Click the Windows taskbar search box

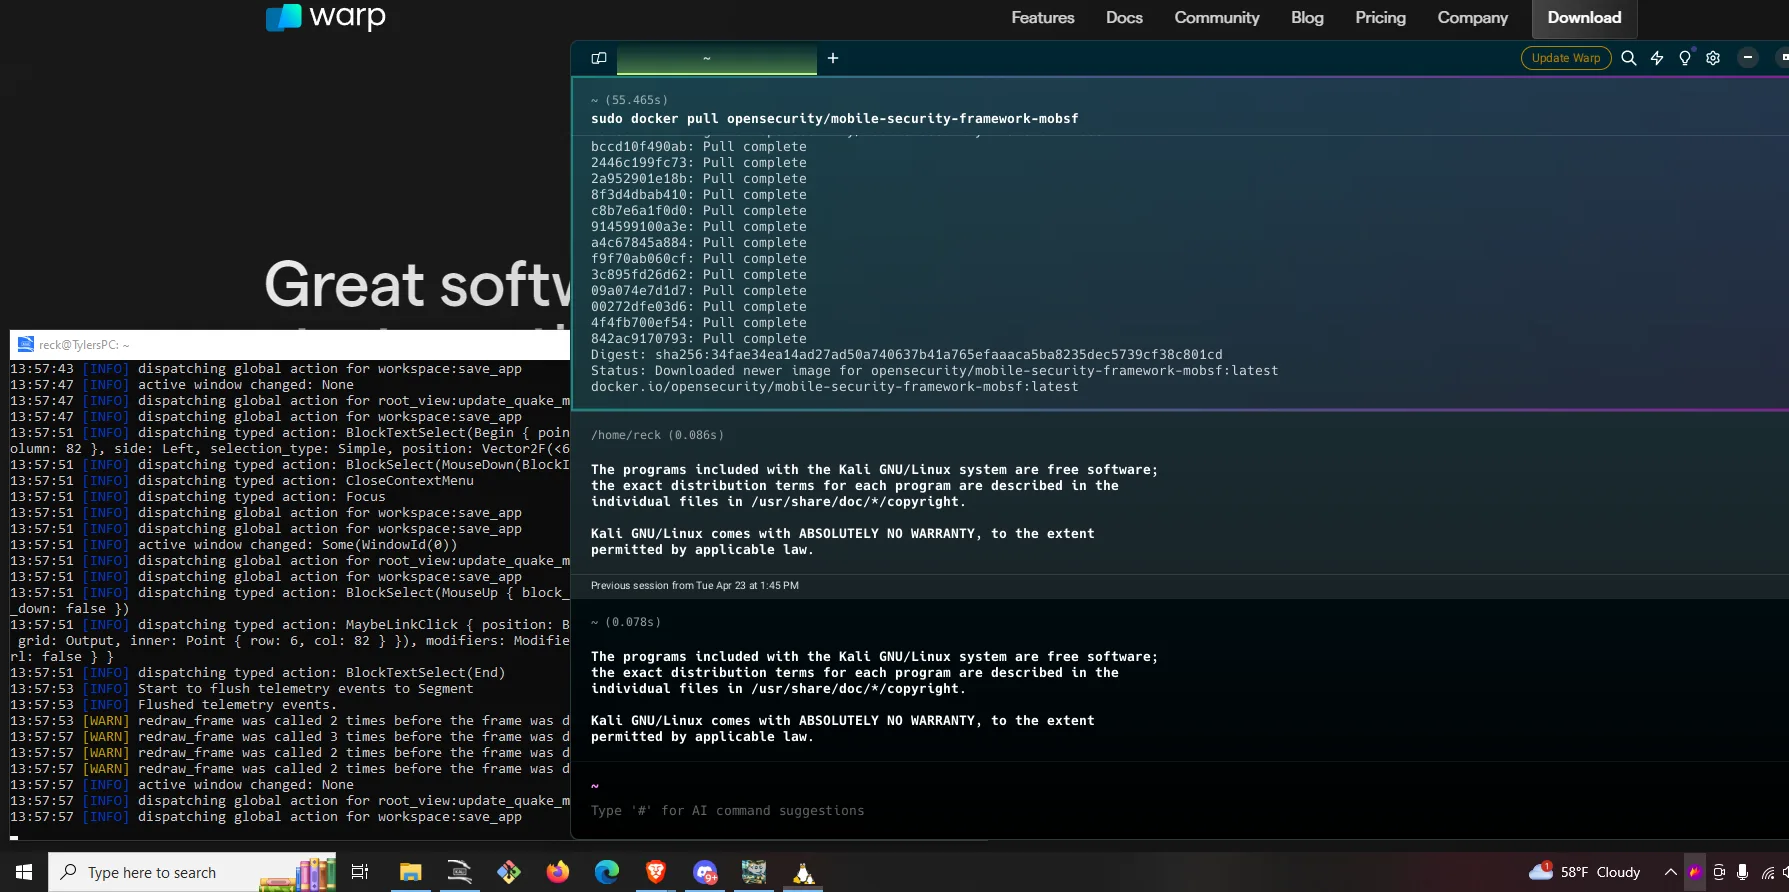[192, 872]
